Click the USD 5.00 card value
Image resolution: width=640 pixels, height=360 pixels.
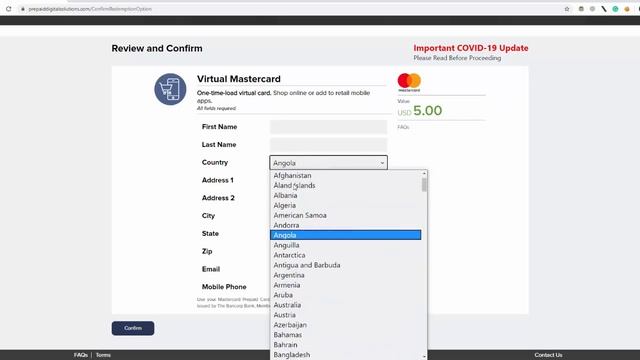(420, 111)
